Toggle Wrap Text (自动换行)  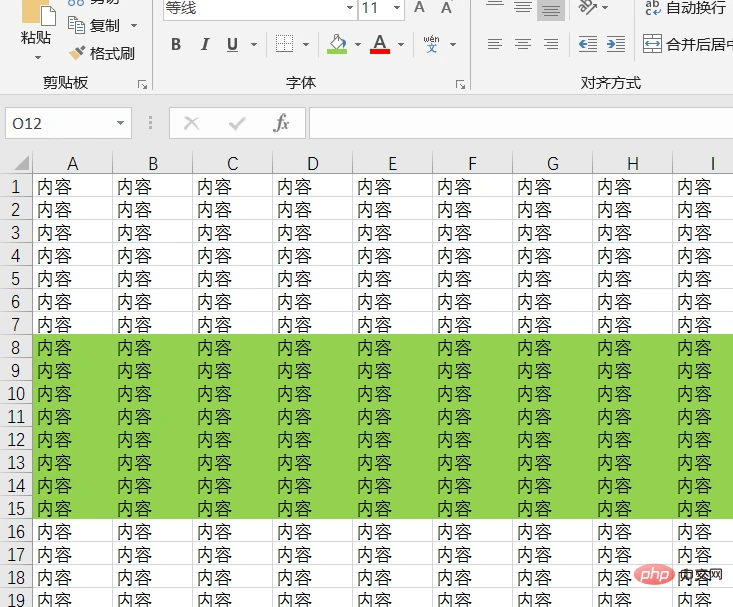coord(685,7)
